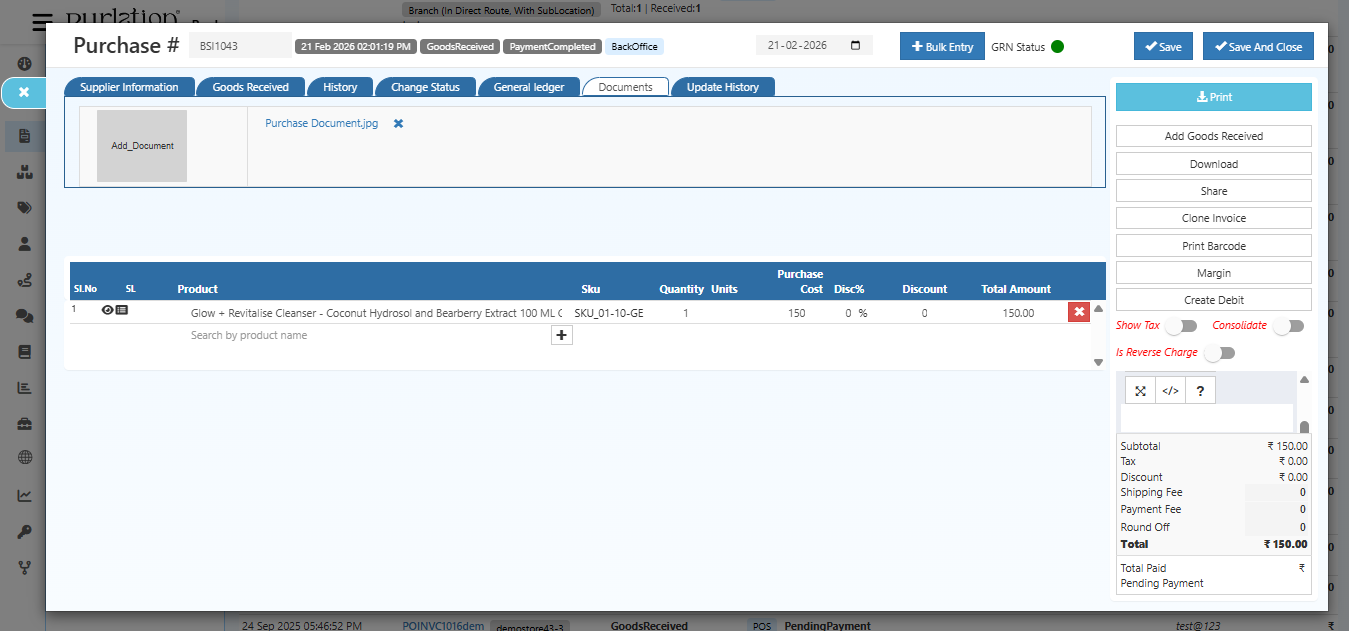Open batch details icon beside the eye

click(122, 310)
